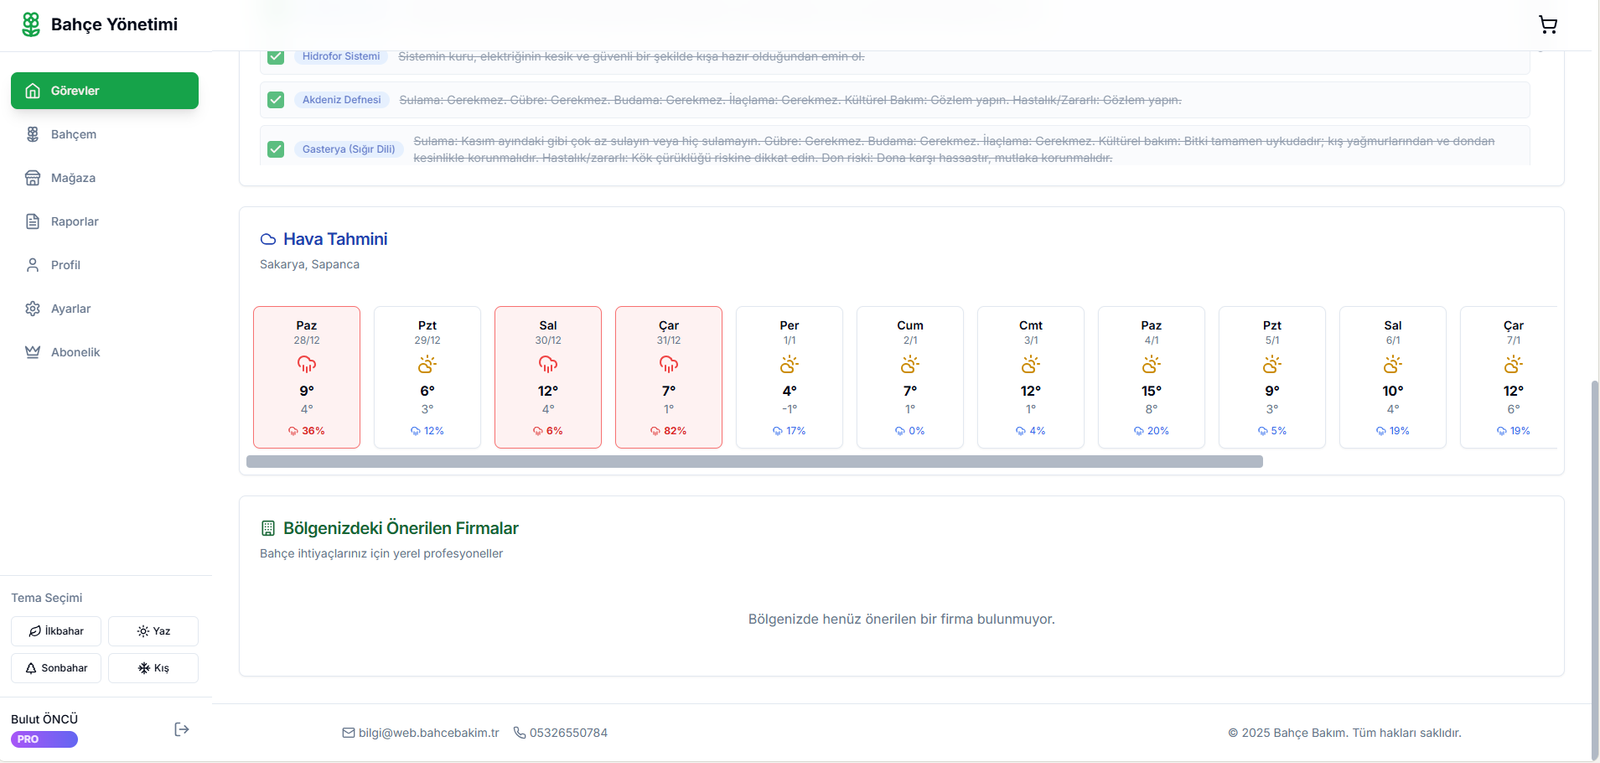Click the logout icon beside Bulut ÖNCÜ
The width and height of the screenshot is (1600, 763).
[181, 729]
